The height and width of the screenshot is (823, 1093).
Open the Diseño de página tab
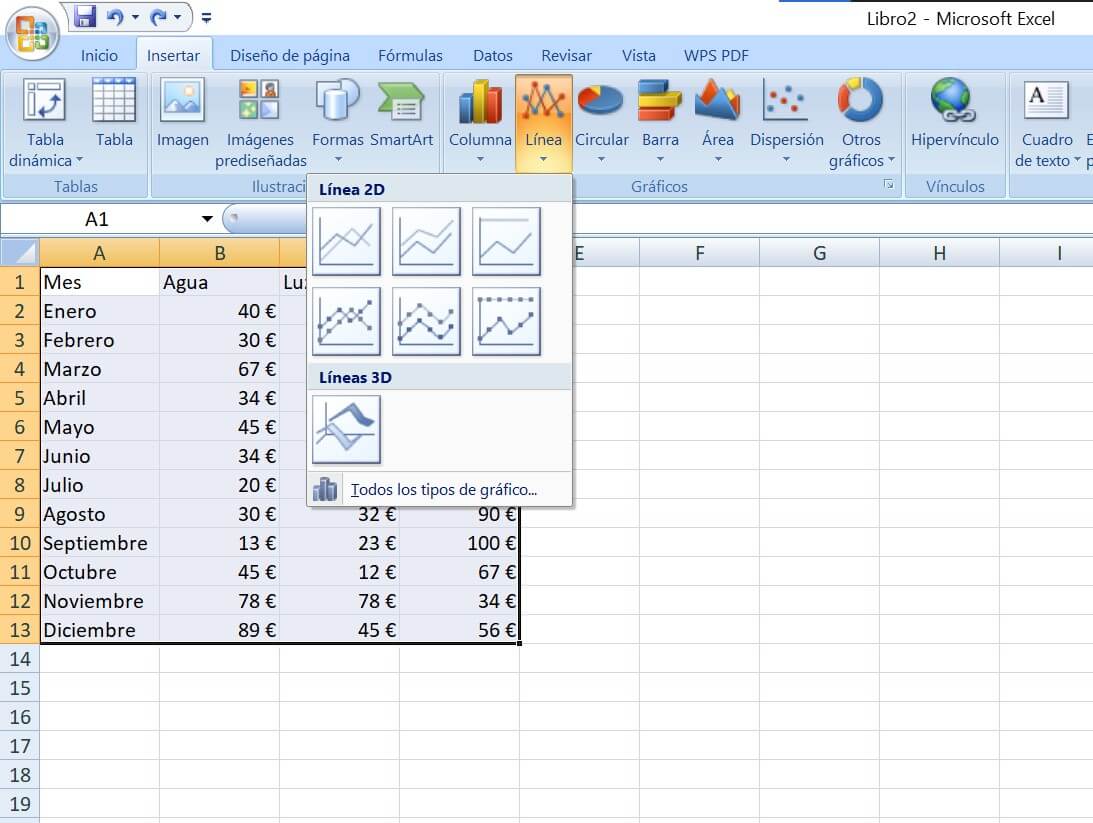(x=290, y=56)
